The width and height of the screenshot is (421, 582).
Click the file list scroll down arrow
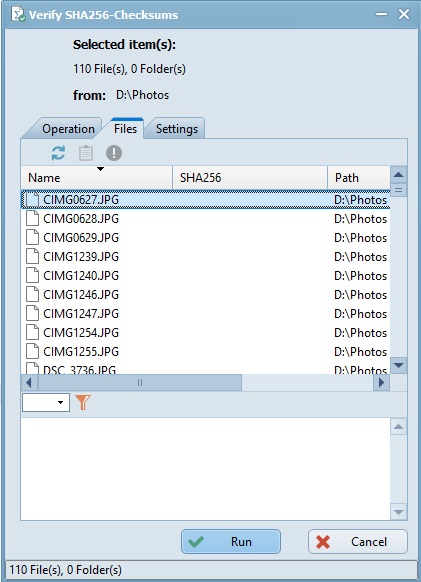pos(399,365)
